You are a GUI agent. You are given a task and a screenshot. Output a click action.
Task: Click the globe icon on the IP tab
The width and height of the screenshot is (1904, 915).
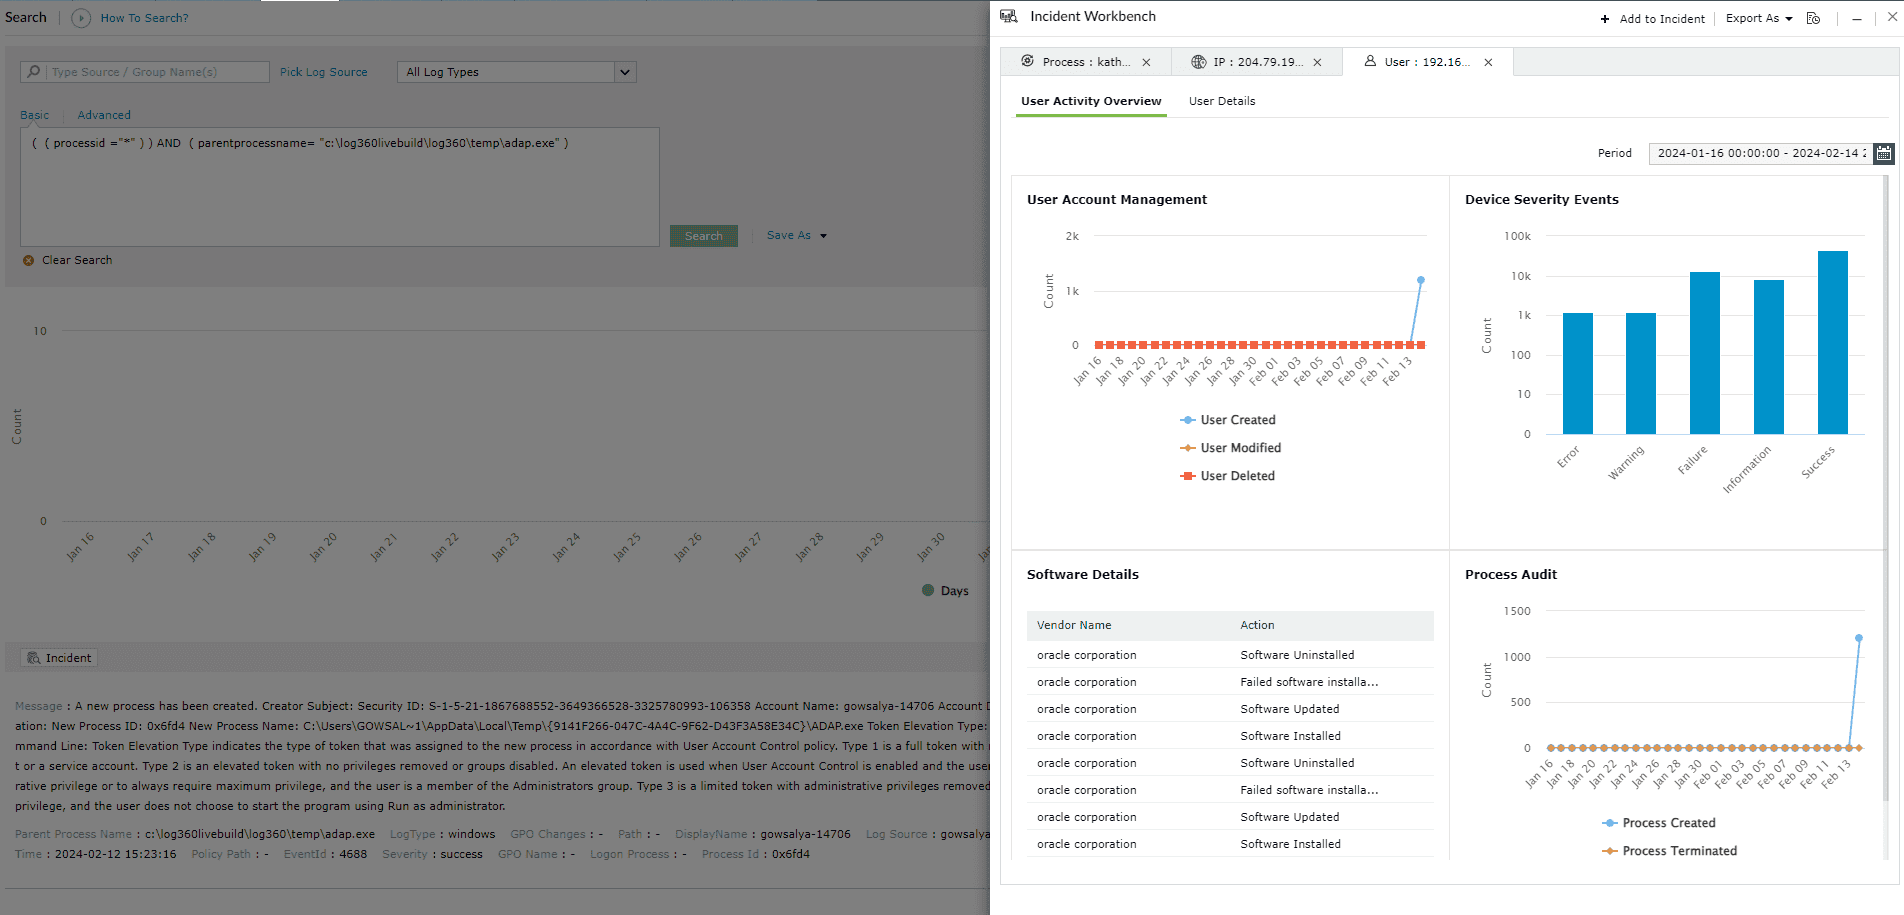click(x=1199, y=62)
